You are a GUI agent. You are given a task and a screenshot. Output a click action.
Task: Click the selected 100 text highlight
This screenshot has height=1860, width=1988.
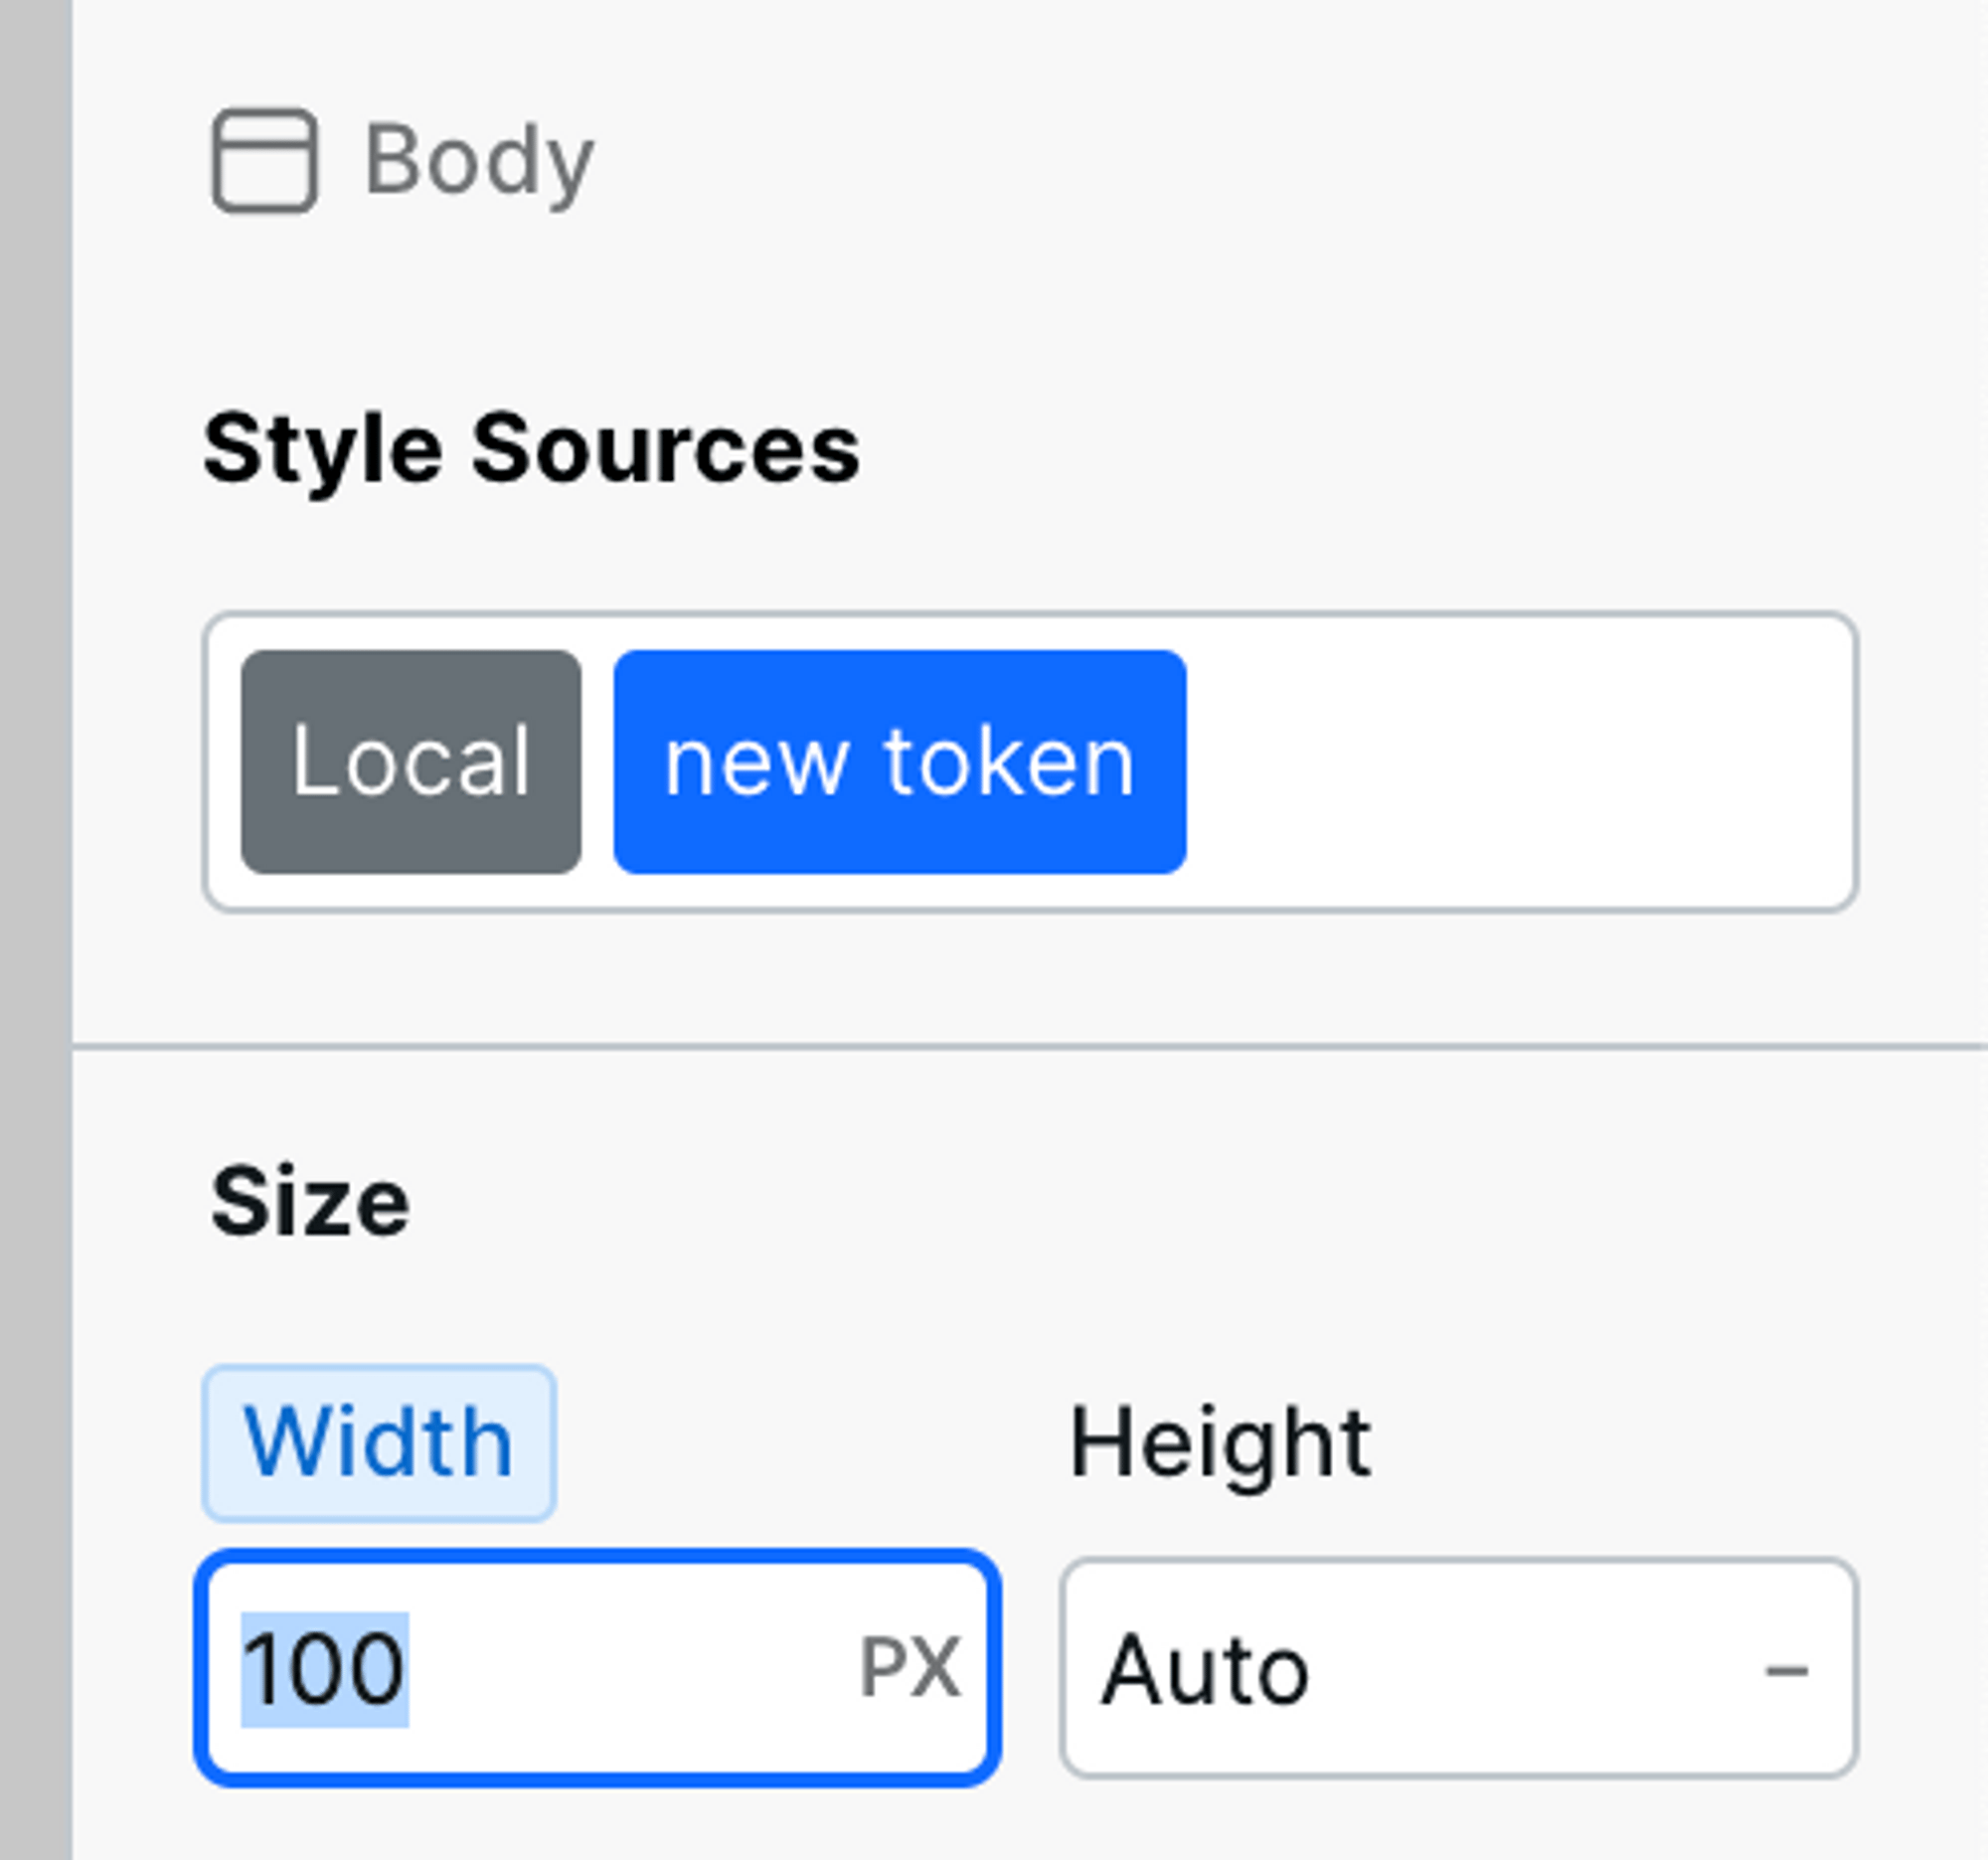click(x=325, y=1669)
